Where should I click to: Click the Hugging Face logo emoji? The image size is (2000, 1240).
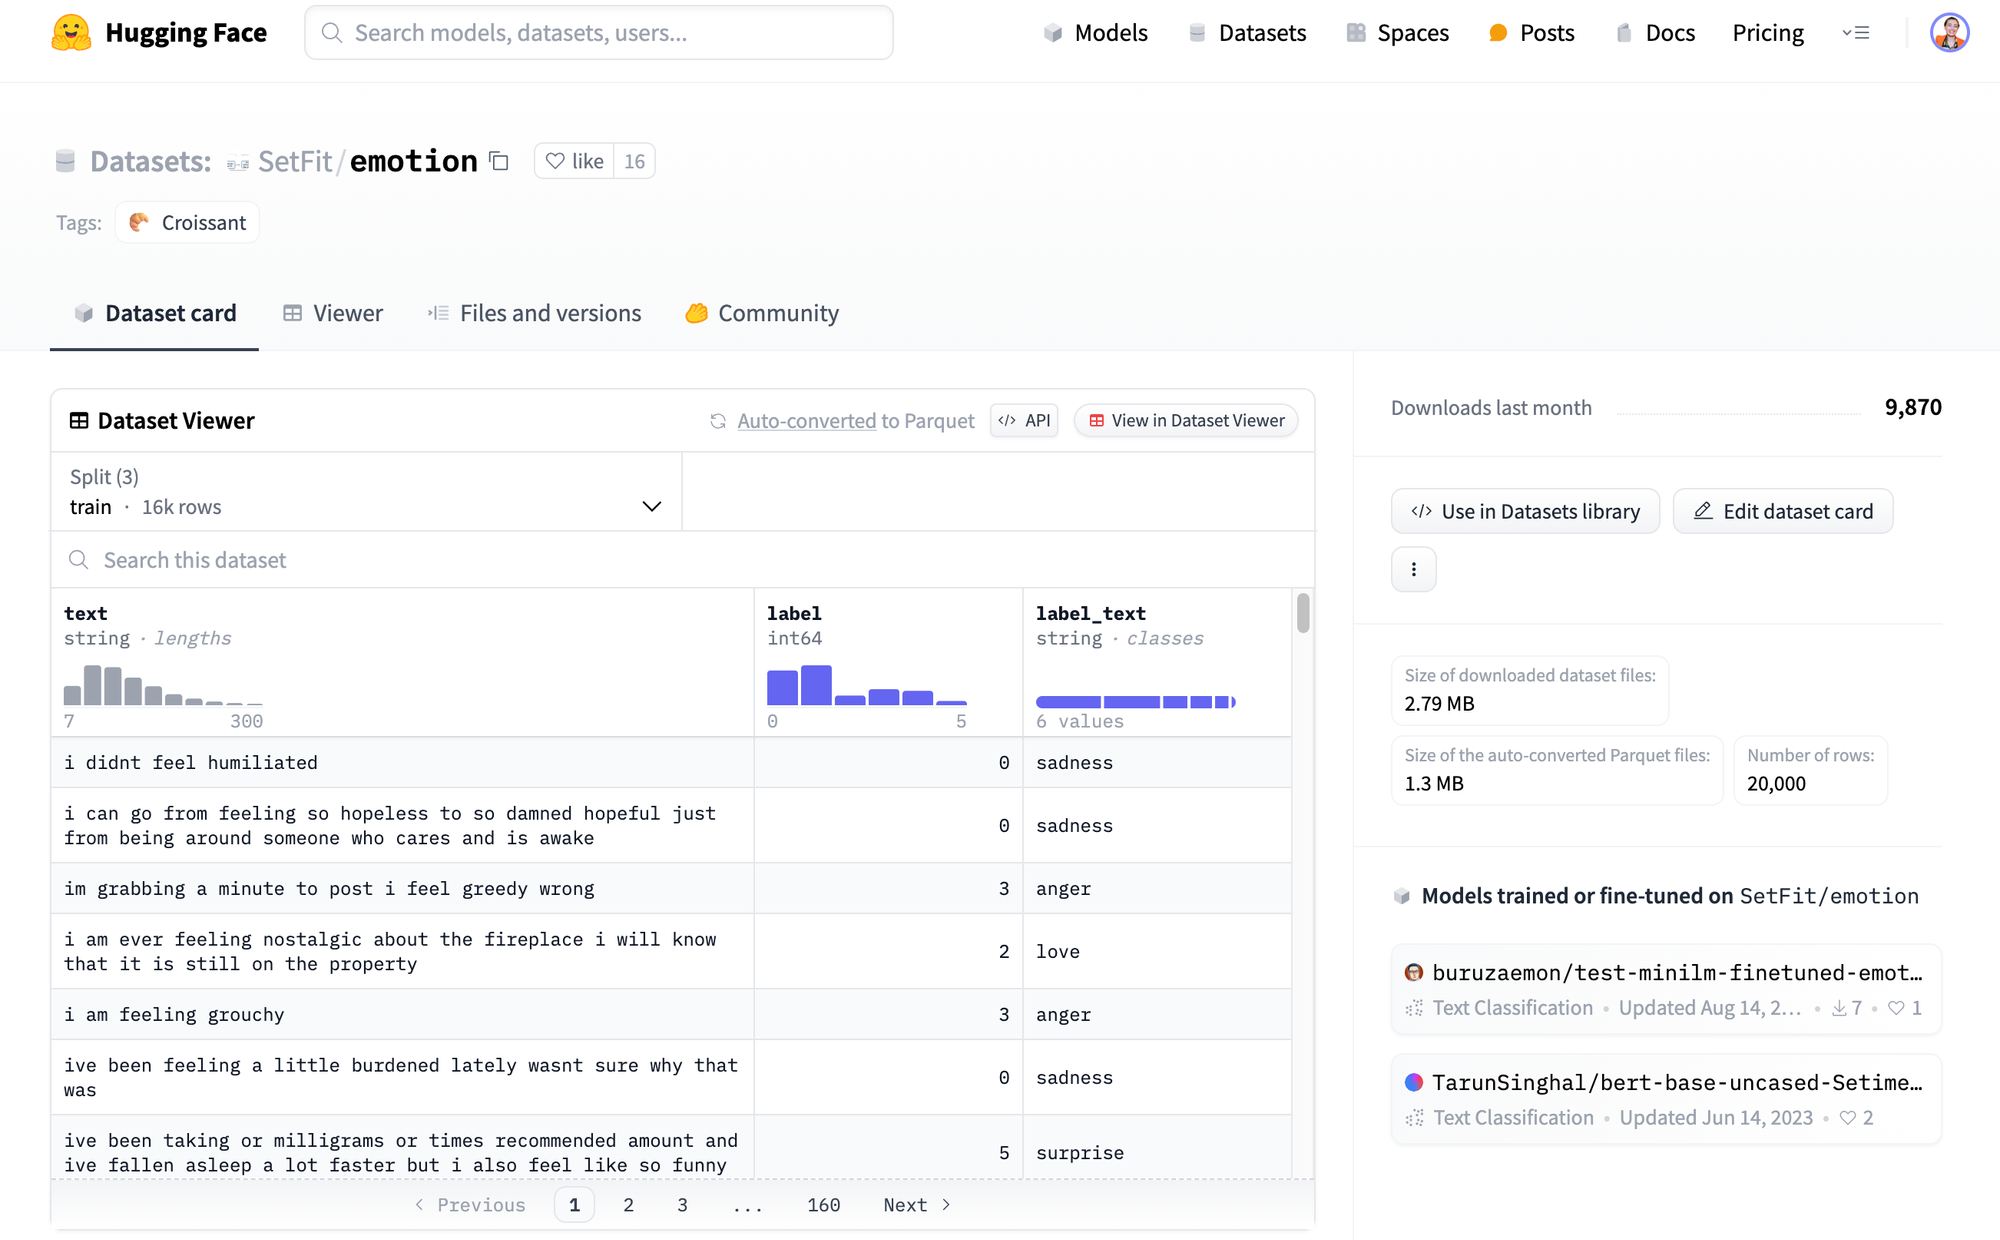coord(71,32)
